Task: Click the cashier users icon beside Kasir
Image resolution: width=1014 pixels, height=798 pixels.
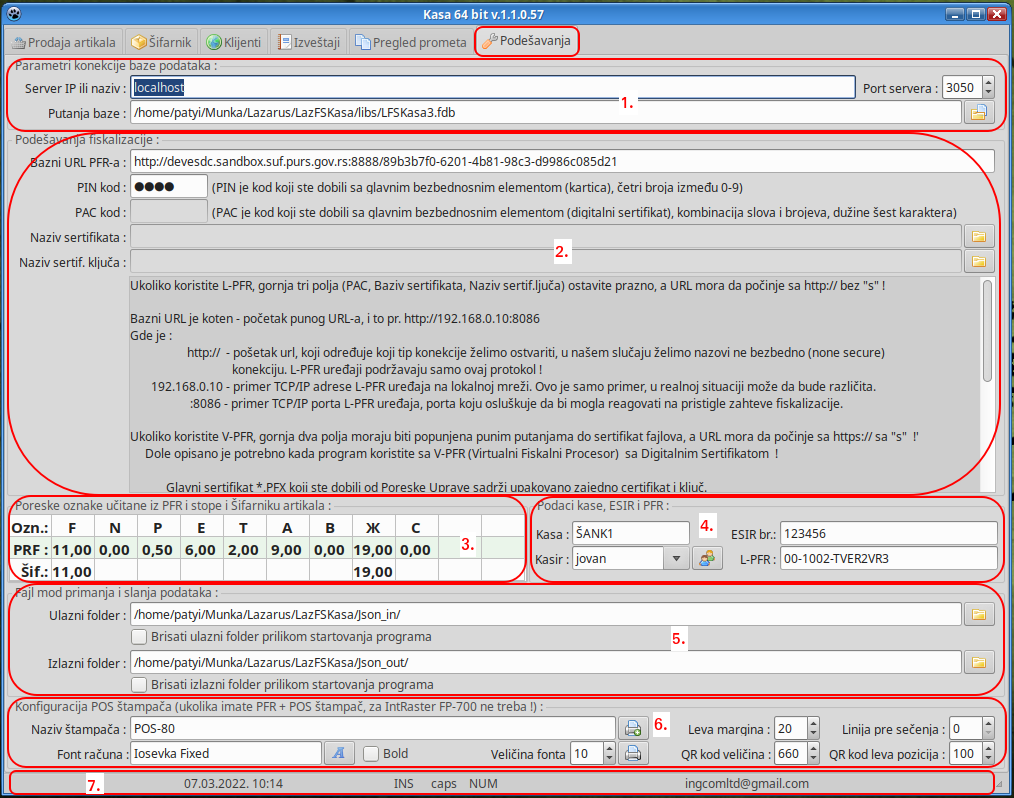Action: (707, 558)
